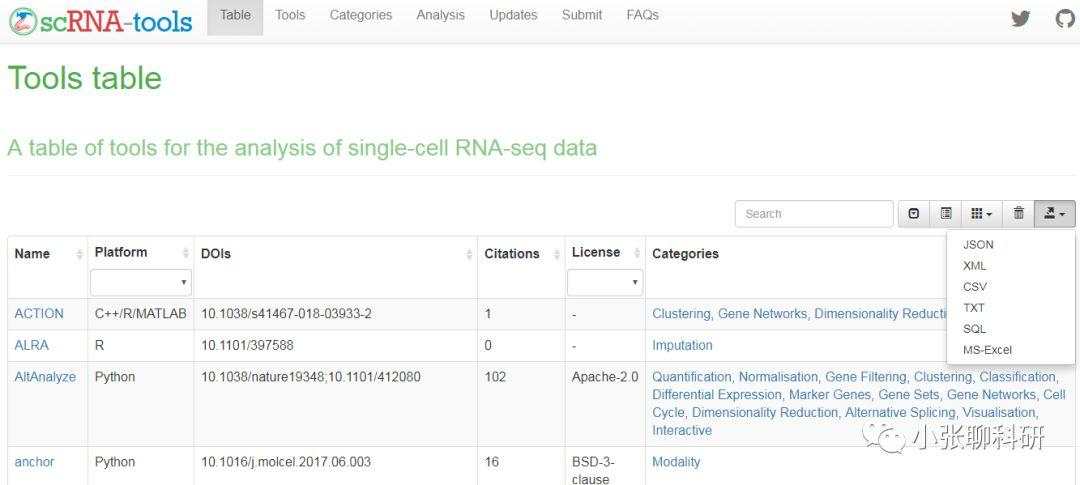
Task: Click into the Search input field
Action: tap(813, 213)
